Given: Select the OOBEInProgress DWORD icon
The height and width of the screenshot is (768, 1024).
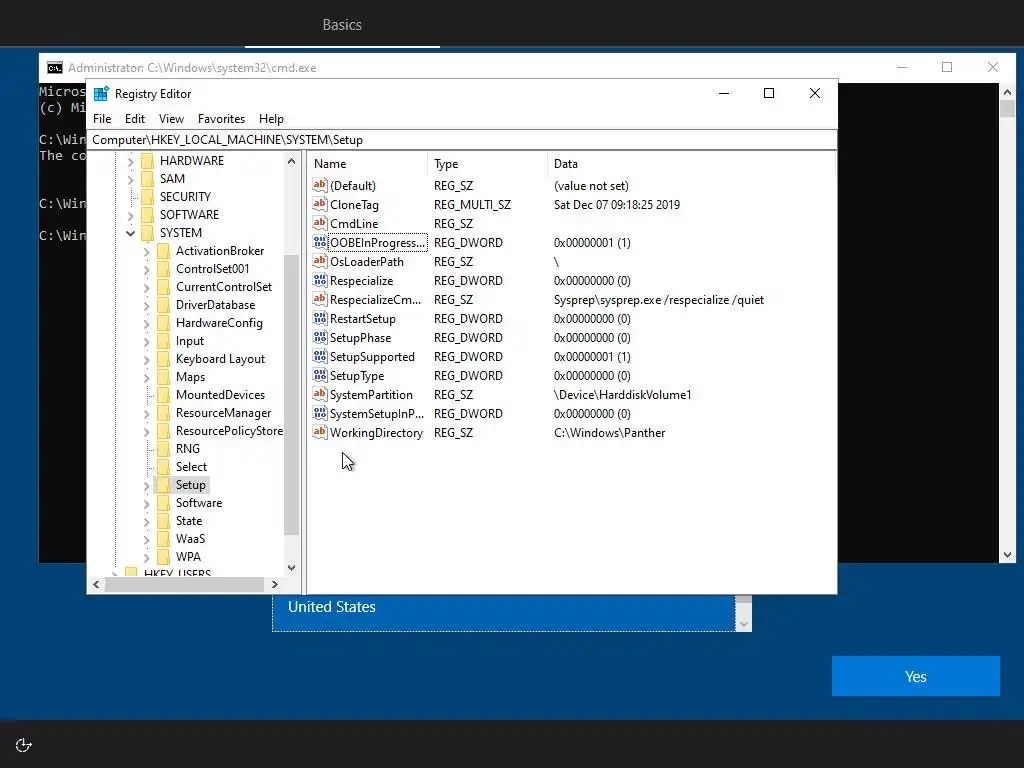Looking at the screenshot, I should point(319,242).
